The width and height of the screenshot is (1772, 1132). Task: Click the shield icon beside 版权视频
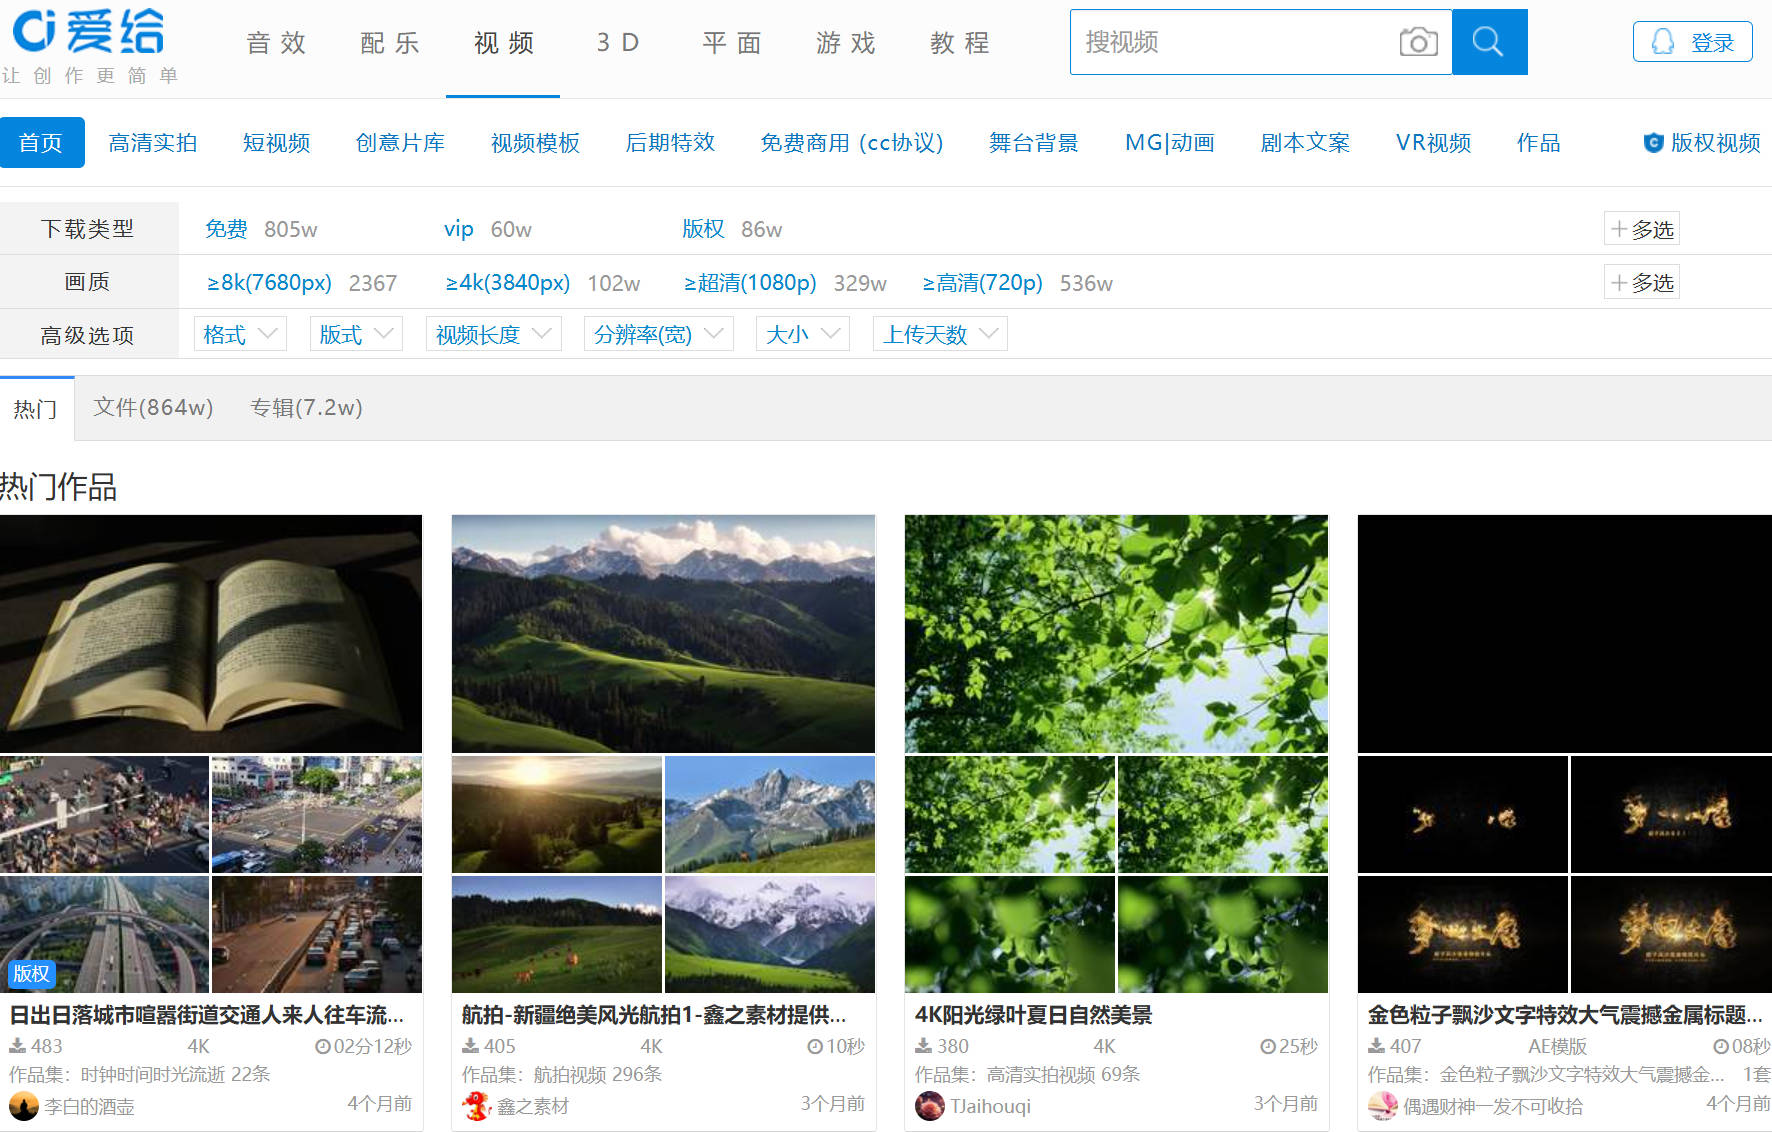click(x=1653, y=143)
